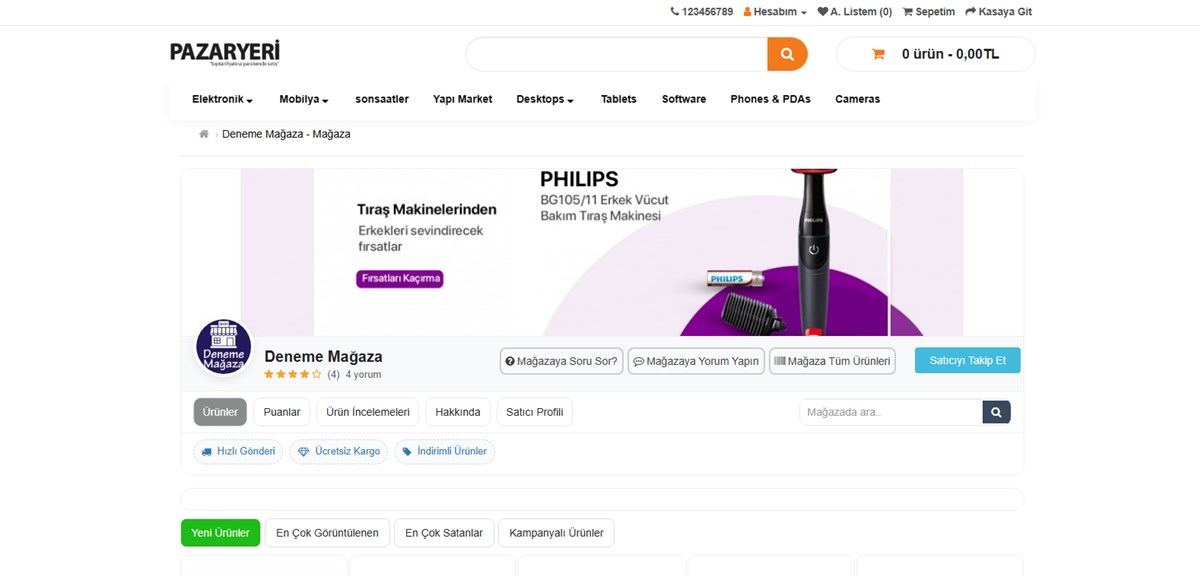Click the store star rating
This screenshot has width=1200, height=576.
pos(292,375)
